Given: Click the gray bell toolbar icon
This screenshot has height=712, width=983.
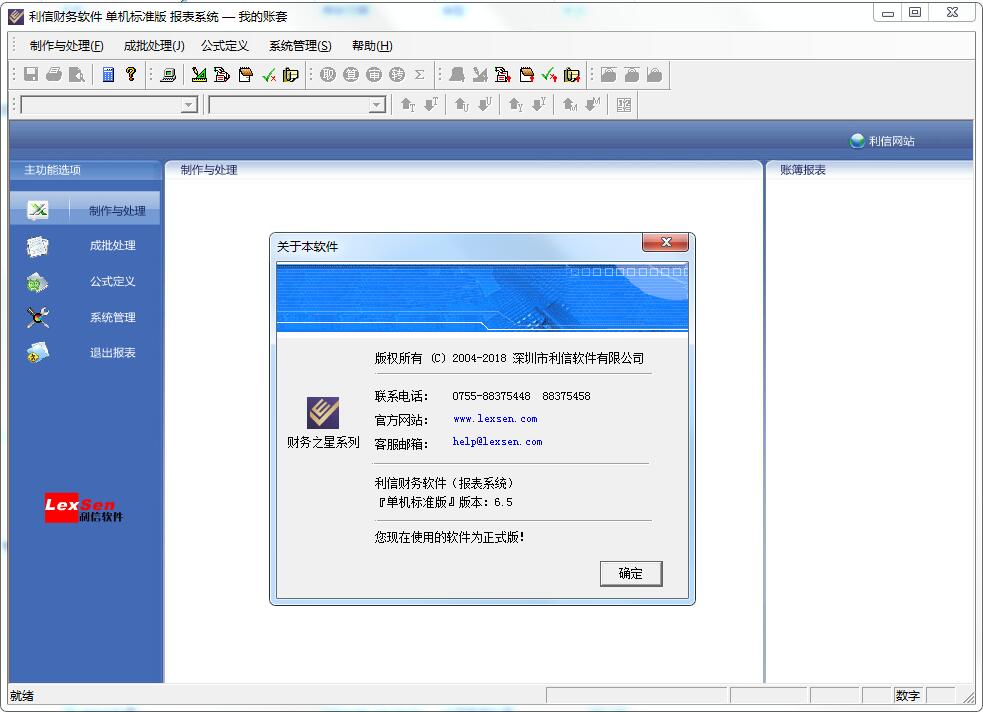Looking at the screenshot, I should click(x=457, y=75).
